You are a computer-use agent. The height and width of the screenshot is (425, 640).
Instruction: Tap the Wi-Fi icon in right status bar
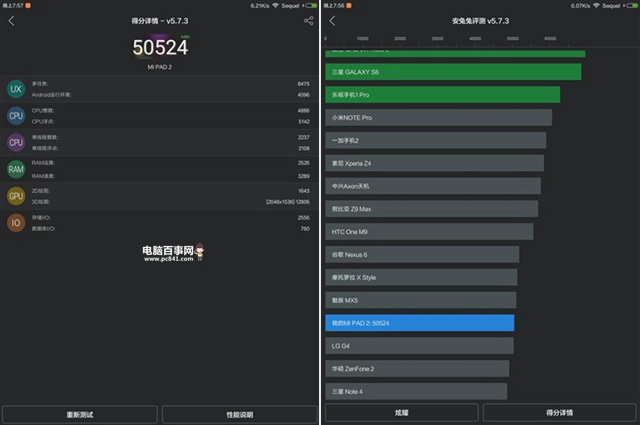596,5
